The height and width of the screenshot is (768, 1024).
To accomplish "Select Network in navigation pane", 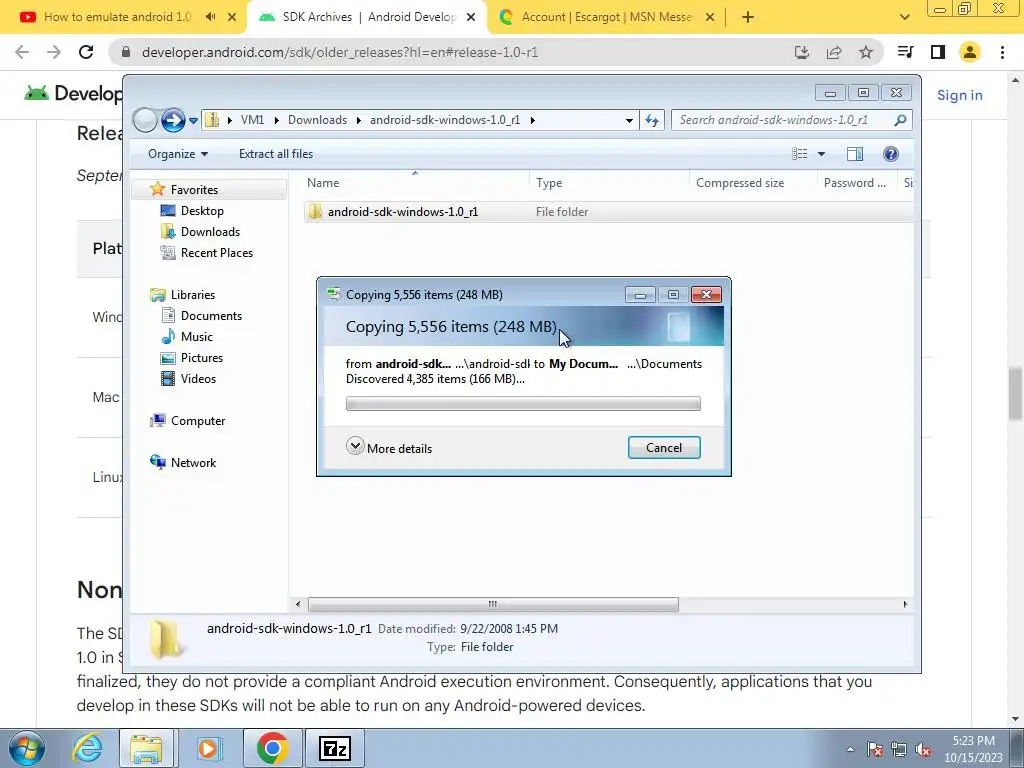I will [193, 462].
